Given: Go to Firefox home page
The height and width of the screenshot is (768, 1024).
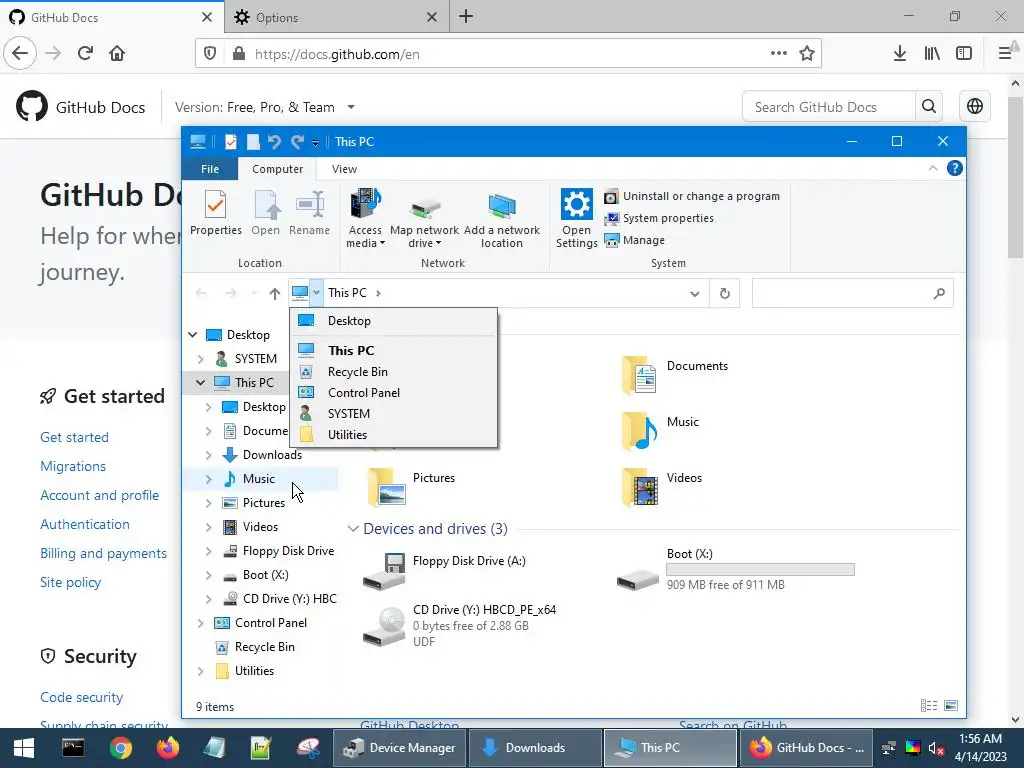Looking at the screenshot, I should click(x=117, y=54).
